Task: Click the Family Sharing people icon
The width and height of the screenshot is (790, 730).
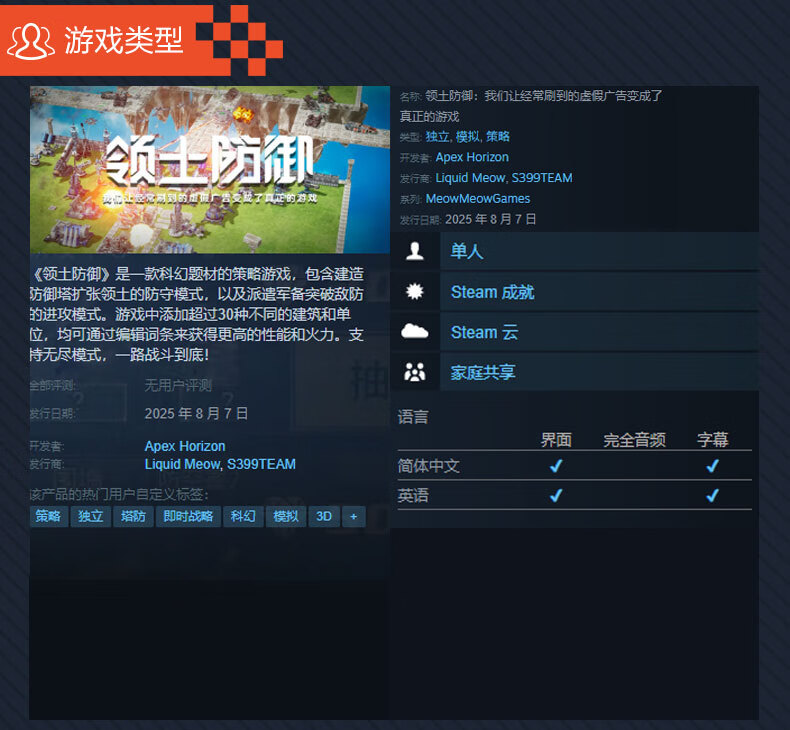Action: tap(414, 373)
